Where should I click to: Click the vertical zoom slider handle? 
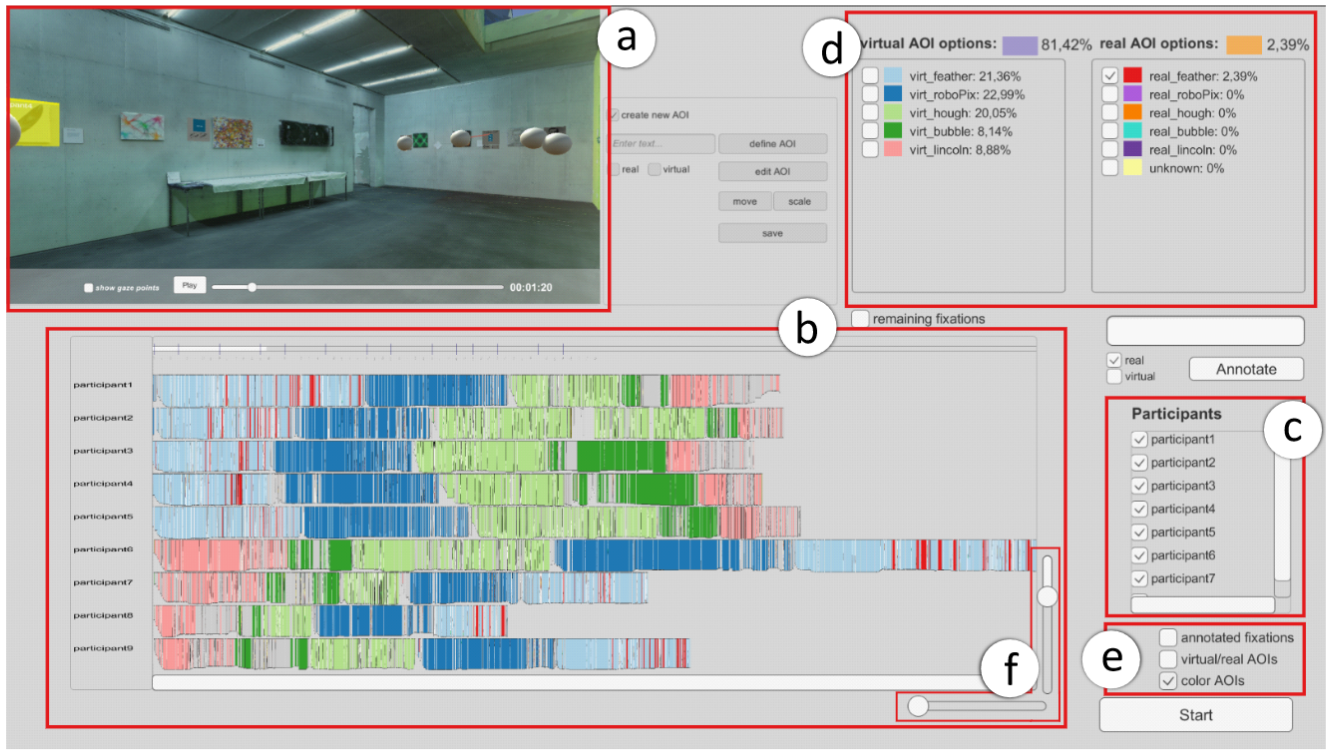point(1047,597)
